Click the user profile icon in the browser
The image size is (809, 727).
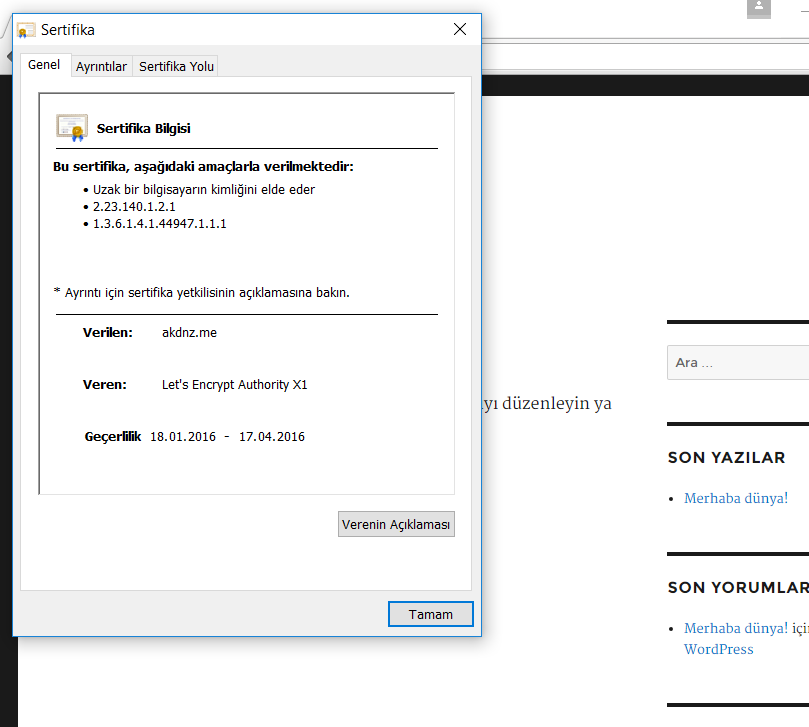click(758, 8)
